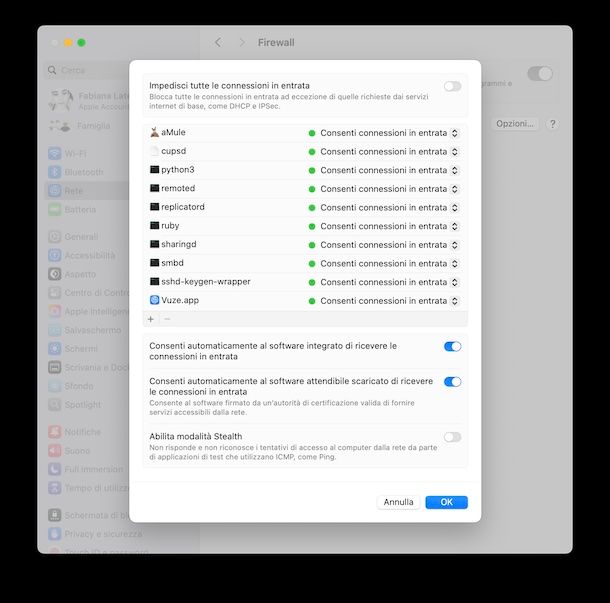
Task: Click the sharingd terminal icon
Action: 154,244
